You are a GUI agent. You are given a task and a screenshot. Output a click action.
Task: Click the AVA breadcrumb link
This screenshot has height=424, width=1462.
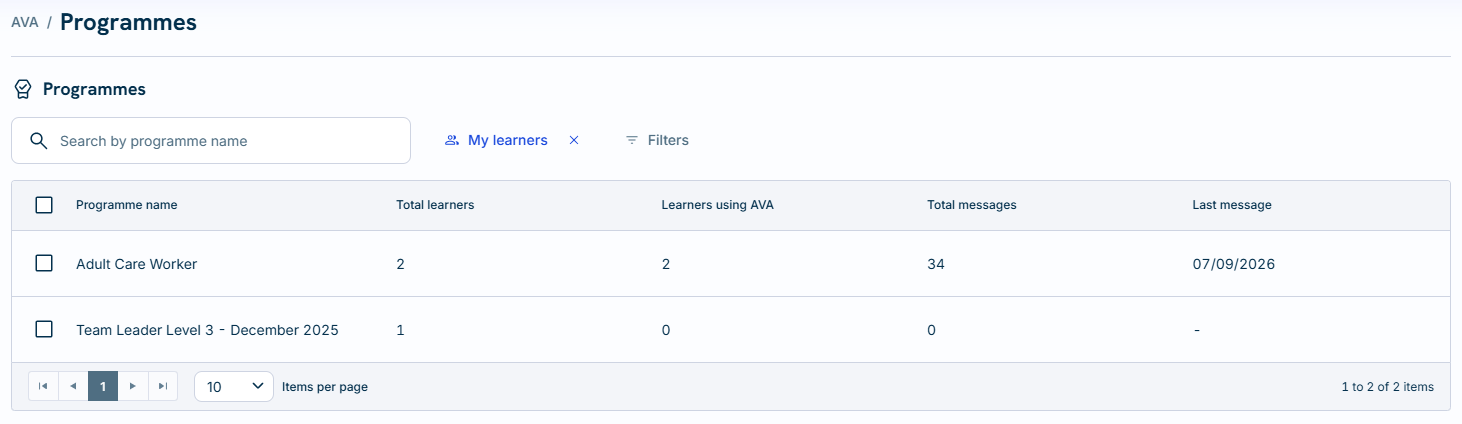[25, 22]
